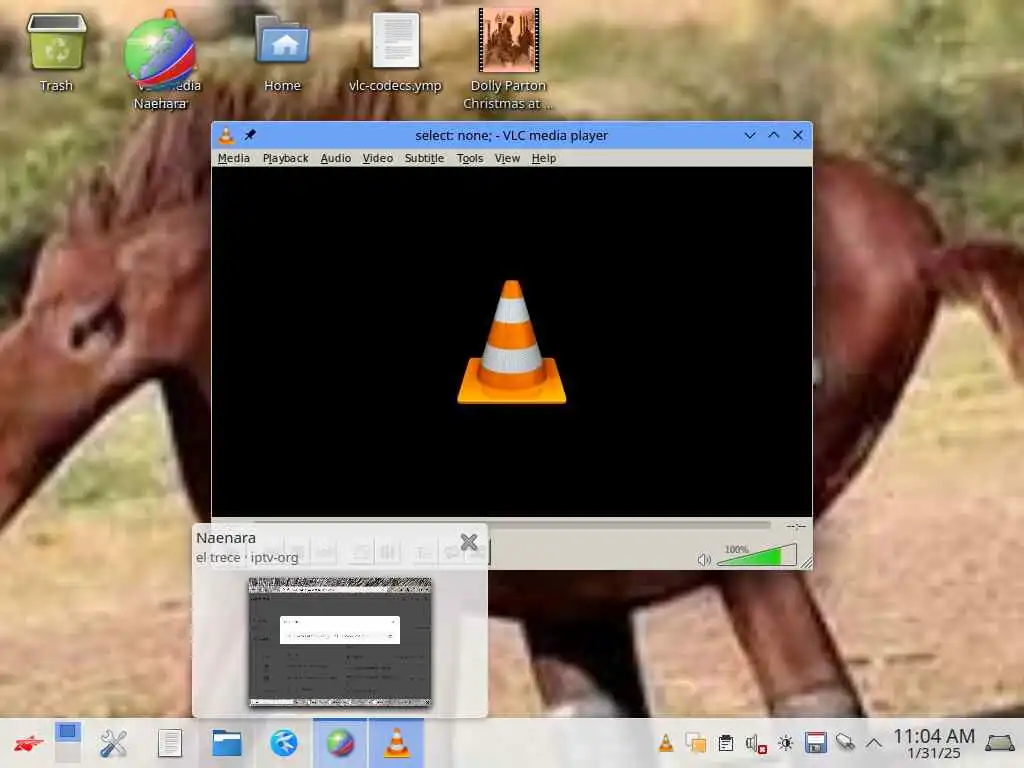Adjust the VLC volume slider at 100%
This screenshot has width=1024, height=768.
(x=756, y=556)
